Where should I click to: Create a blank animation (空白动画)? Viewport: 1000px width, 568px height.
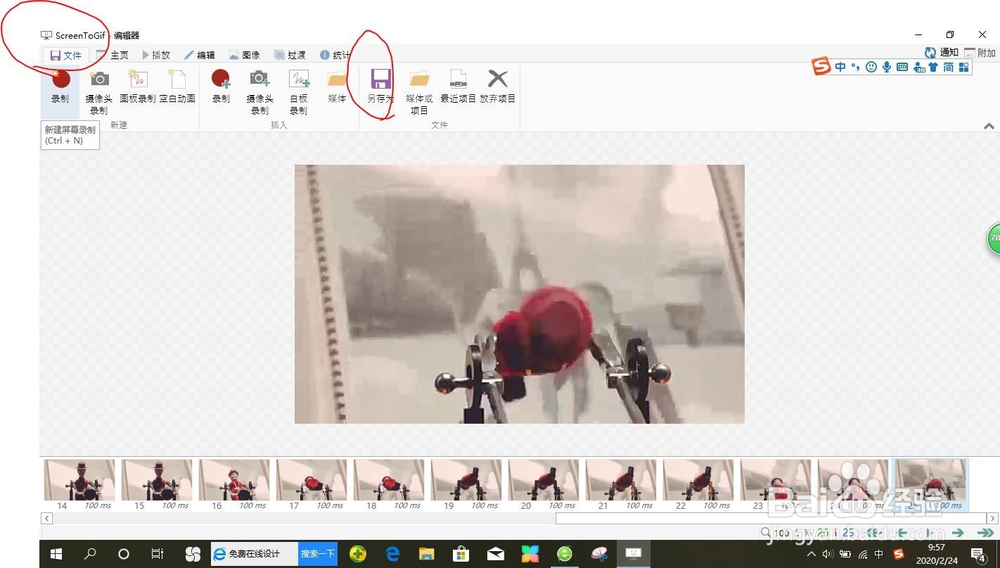tap(177, 87)
